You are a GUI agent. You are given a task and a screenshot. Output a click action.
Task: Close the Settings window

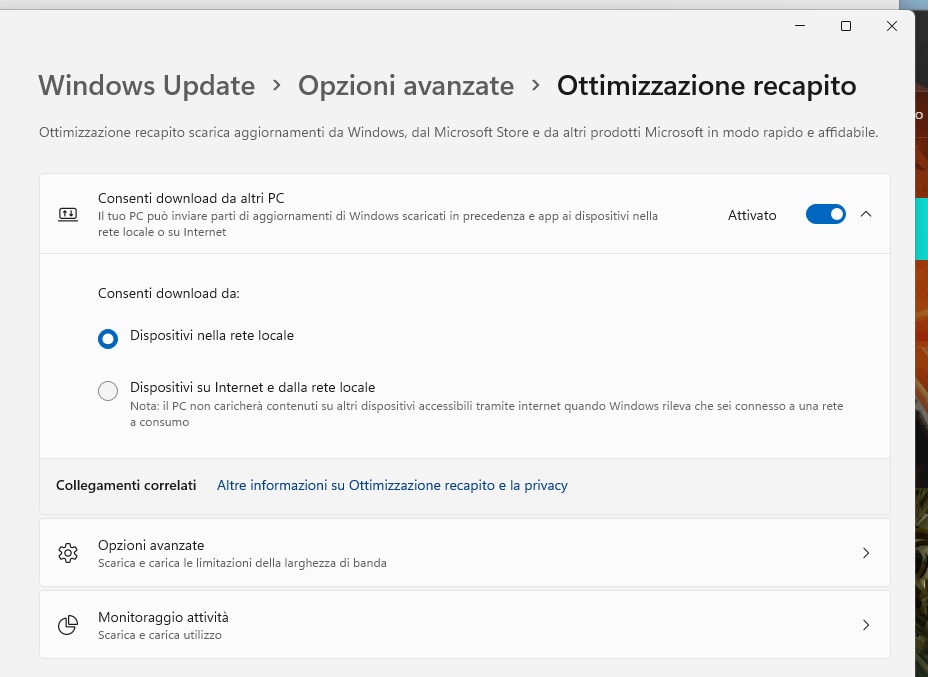892,26
